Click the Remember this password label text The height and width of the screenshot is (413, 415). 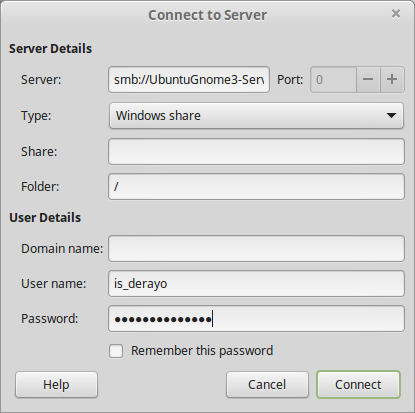[x=202, y=351]
